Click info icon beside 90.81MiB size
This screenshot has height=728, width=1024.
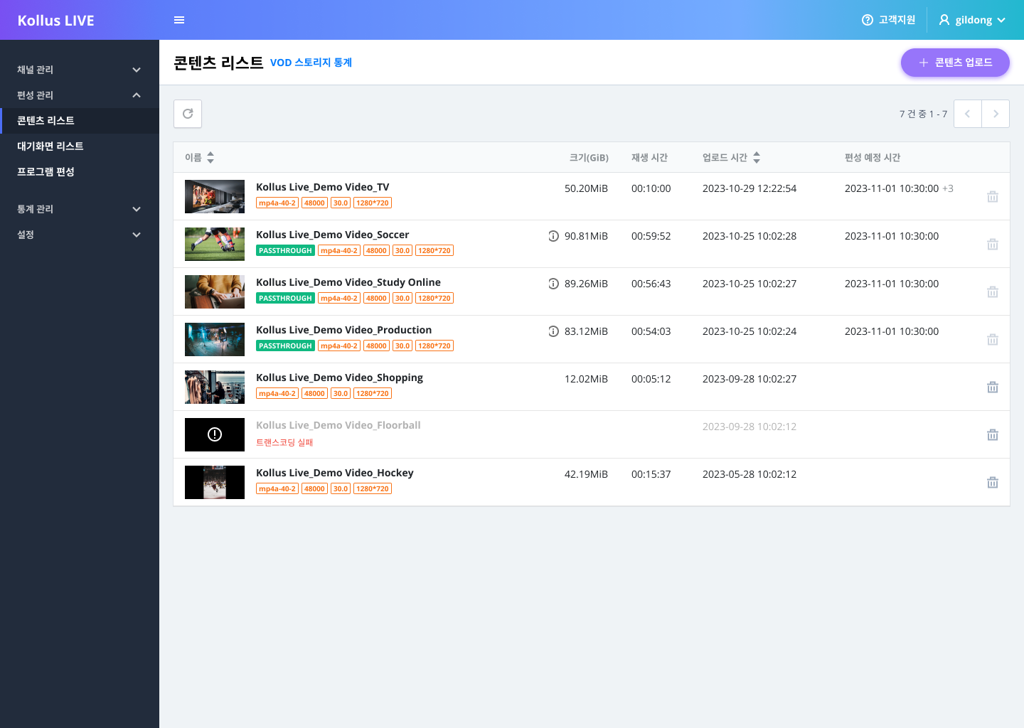553,236
